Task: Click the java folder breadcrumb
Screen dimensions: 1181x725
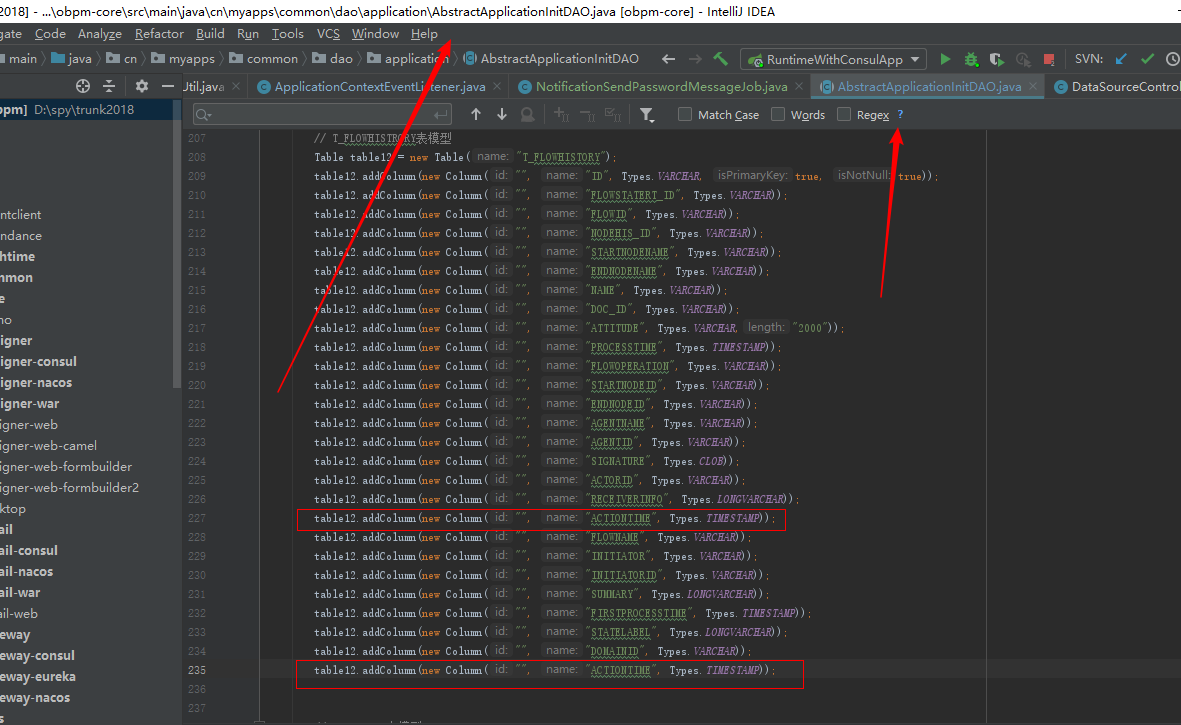Action: click(x=72, y=59)
